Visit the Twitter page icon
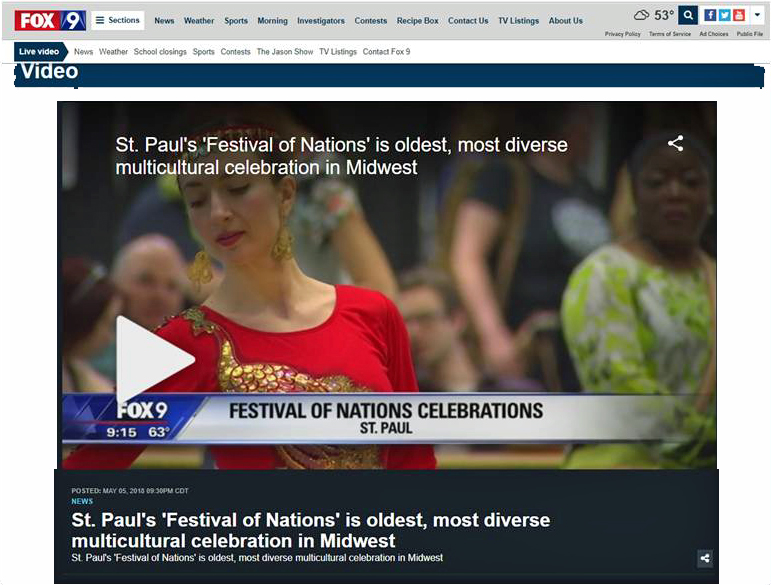Viewport: 771px width, 585px height. pyautogui.click(x=724, y=15)
